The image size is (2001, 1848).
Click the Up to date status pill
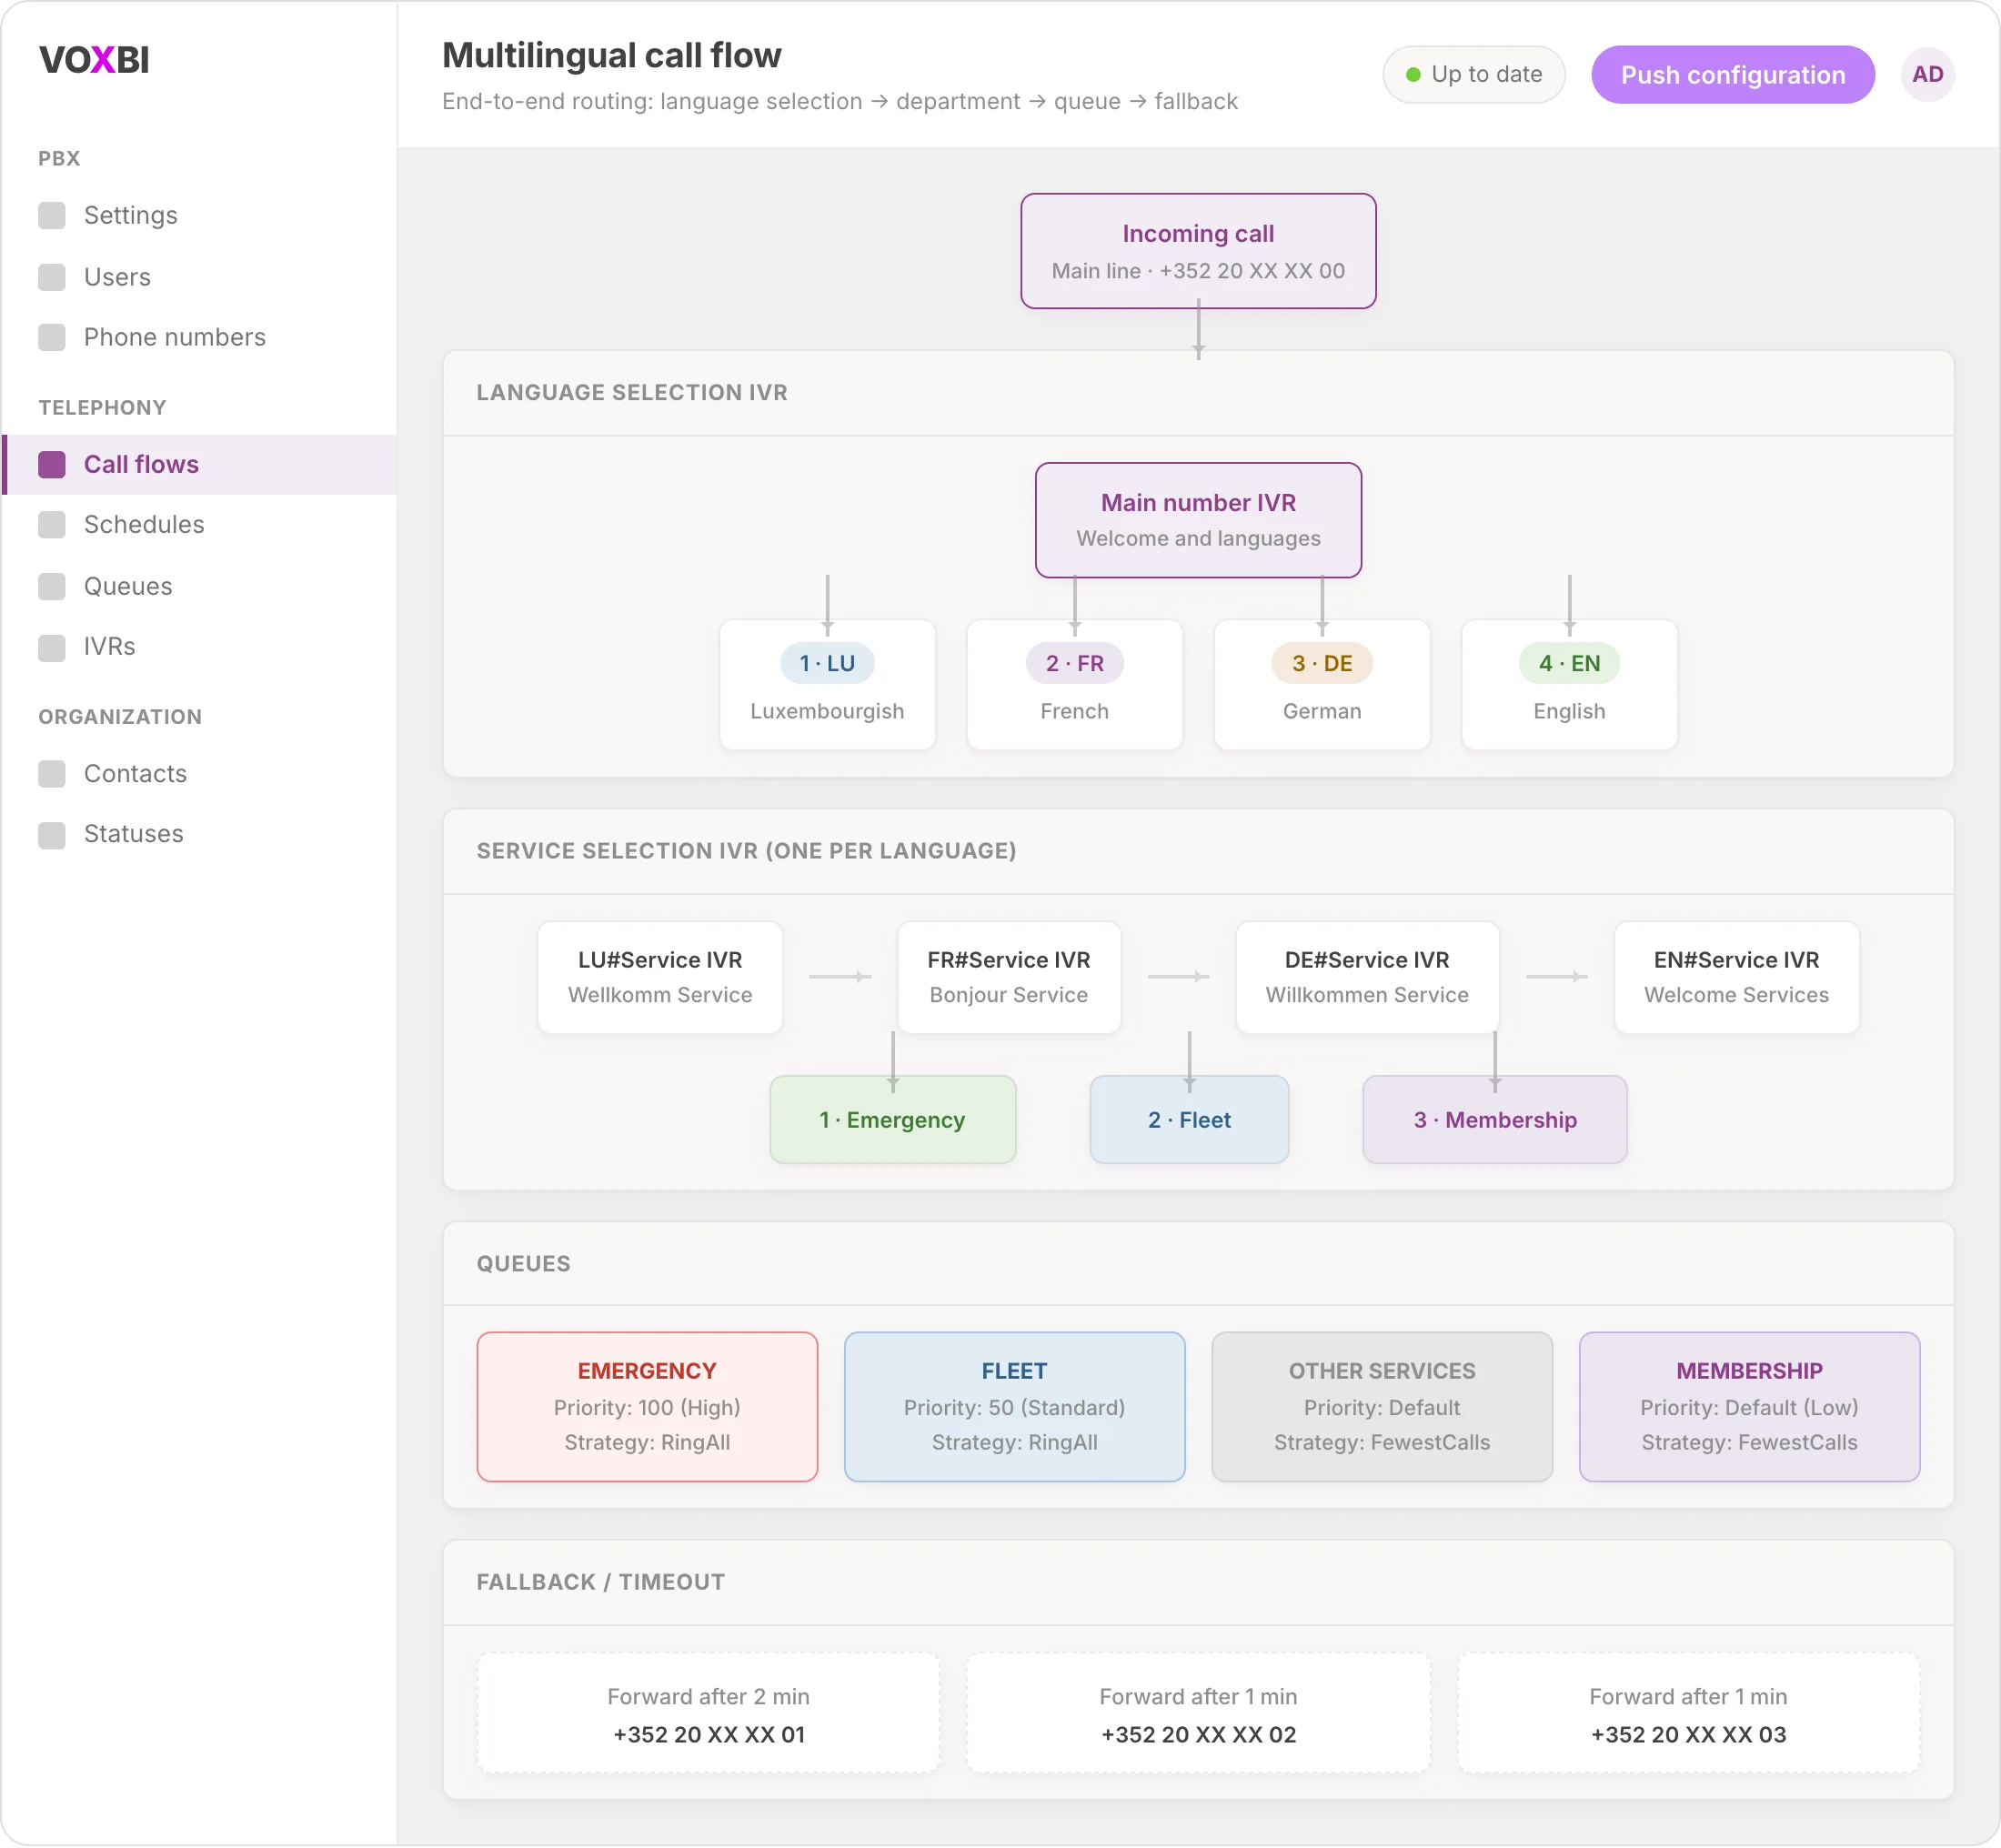[1474, 74]
